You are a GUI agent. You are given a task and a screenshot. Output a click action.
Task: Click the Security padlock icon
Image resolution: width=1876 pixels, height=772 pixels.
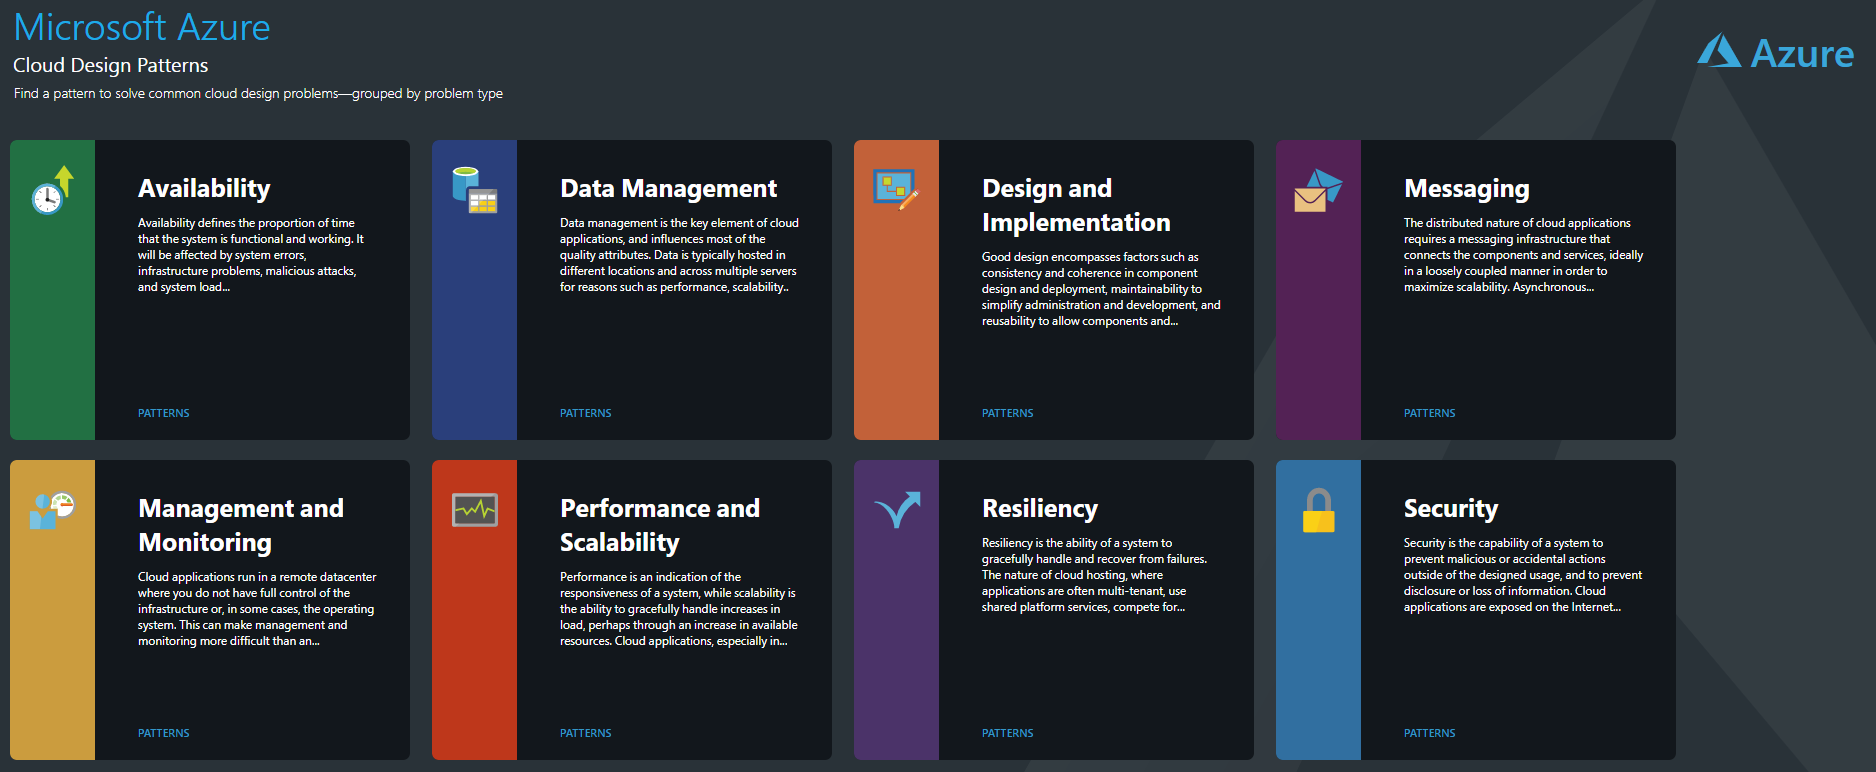coord(1318,510)
